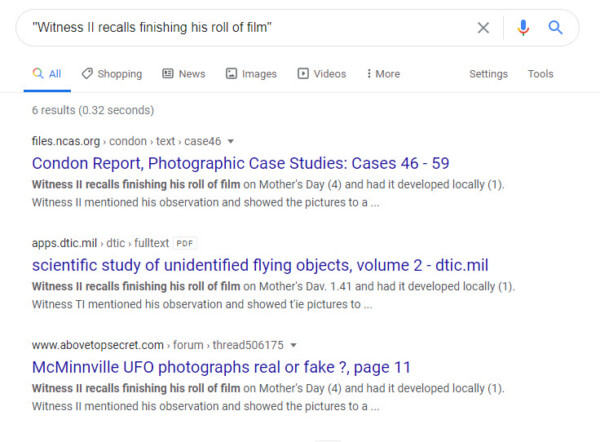600x442 pixels.
Task: Expand the abovetopsecret.com result options arrow
Action: coord(293,345)
